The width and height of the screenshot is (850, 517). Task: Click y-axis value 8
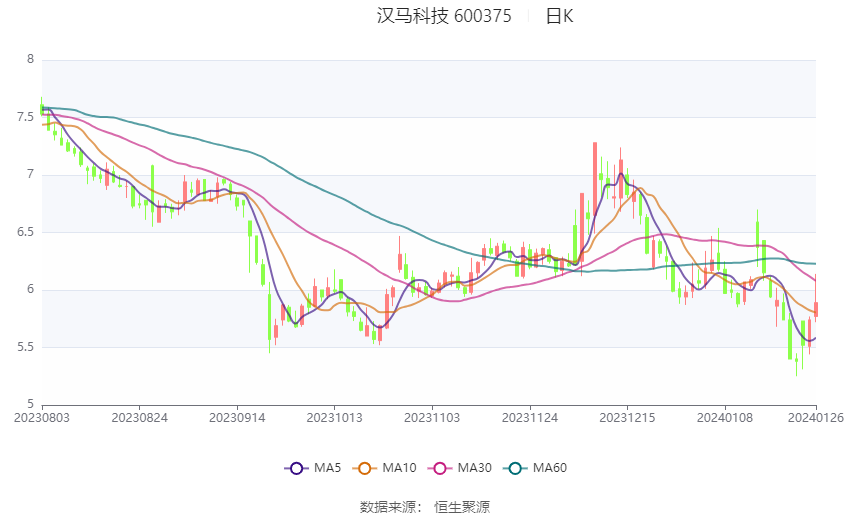coord(30,60)
